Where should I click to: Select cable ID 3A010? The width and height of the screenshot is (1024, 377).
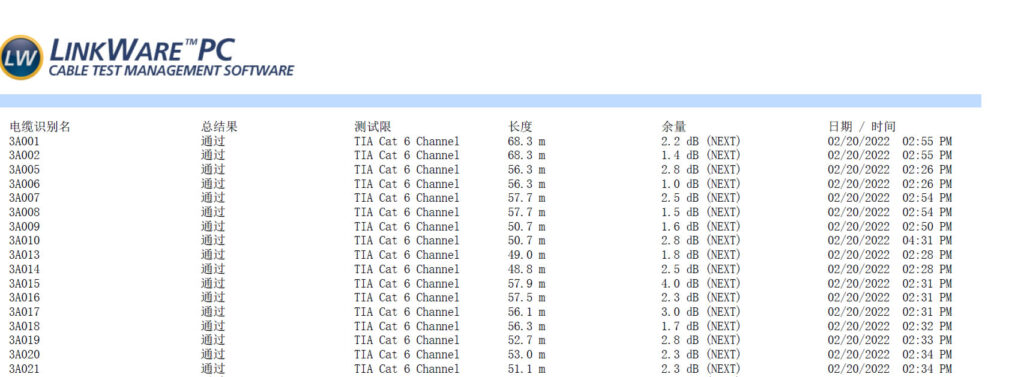pyautogui.click(x=24, y=240)
